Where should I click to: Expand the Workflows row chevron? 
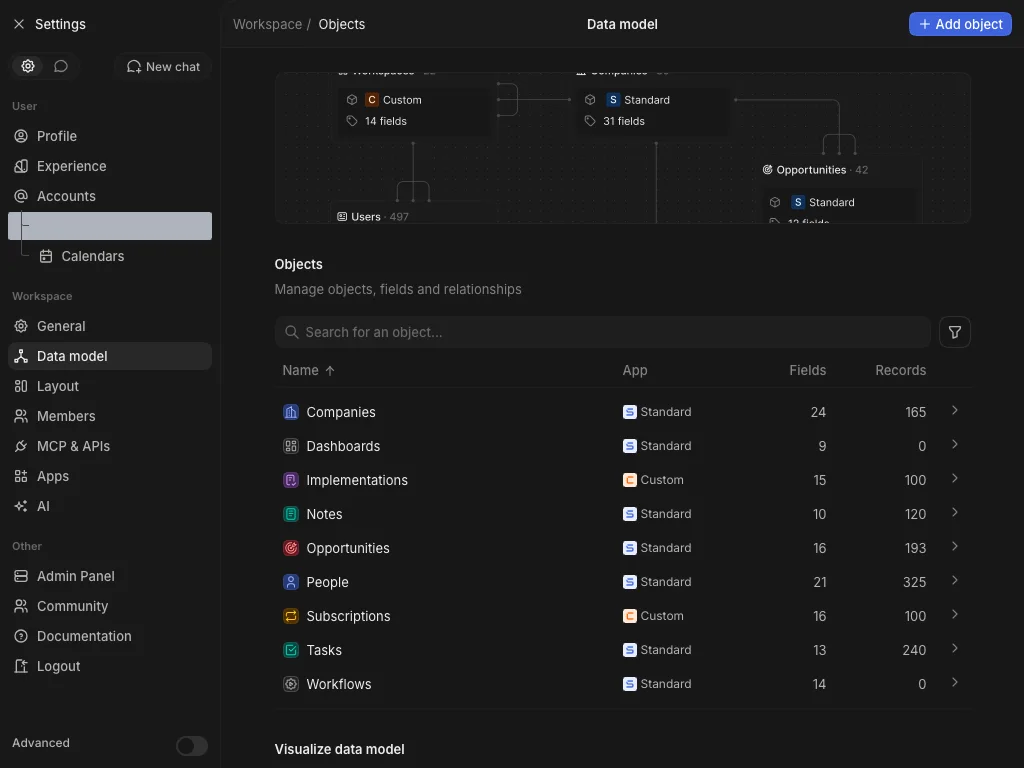(x=955, y=682)
